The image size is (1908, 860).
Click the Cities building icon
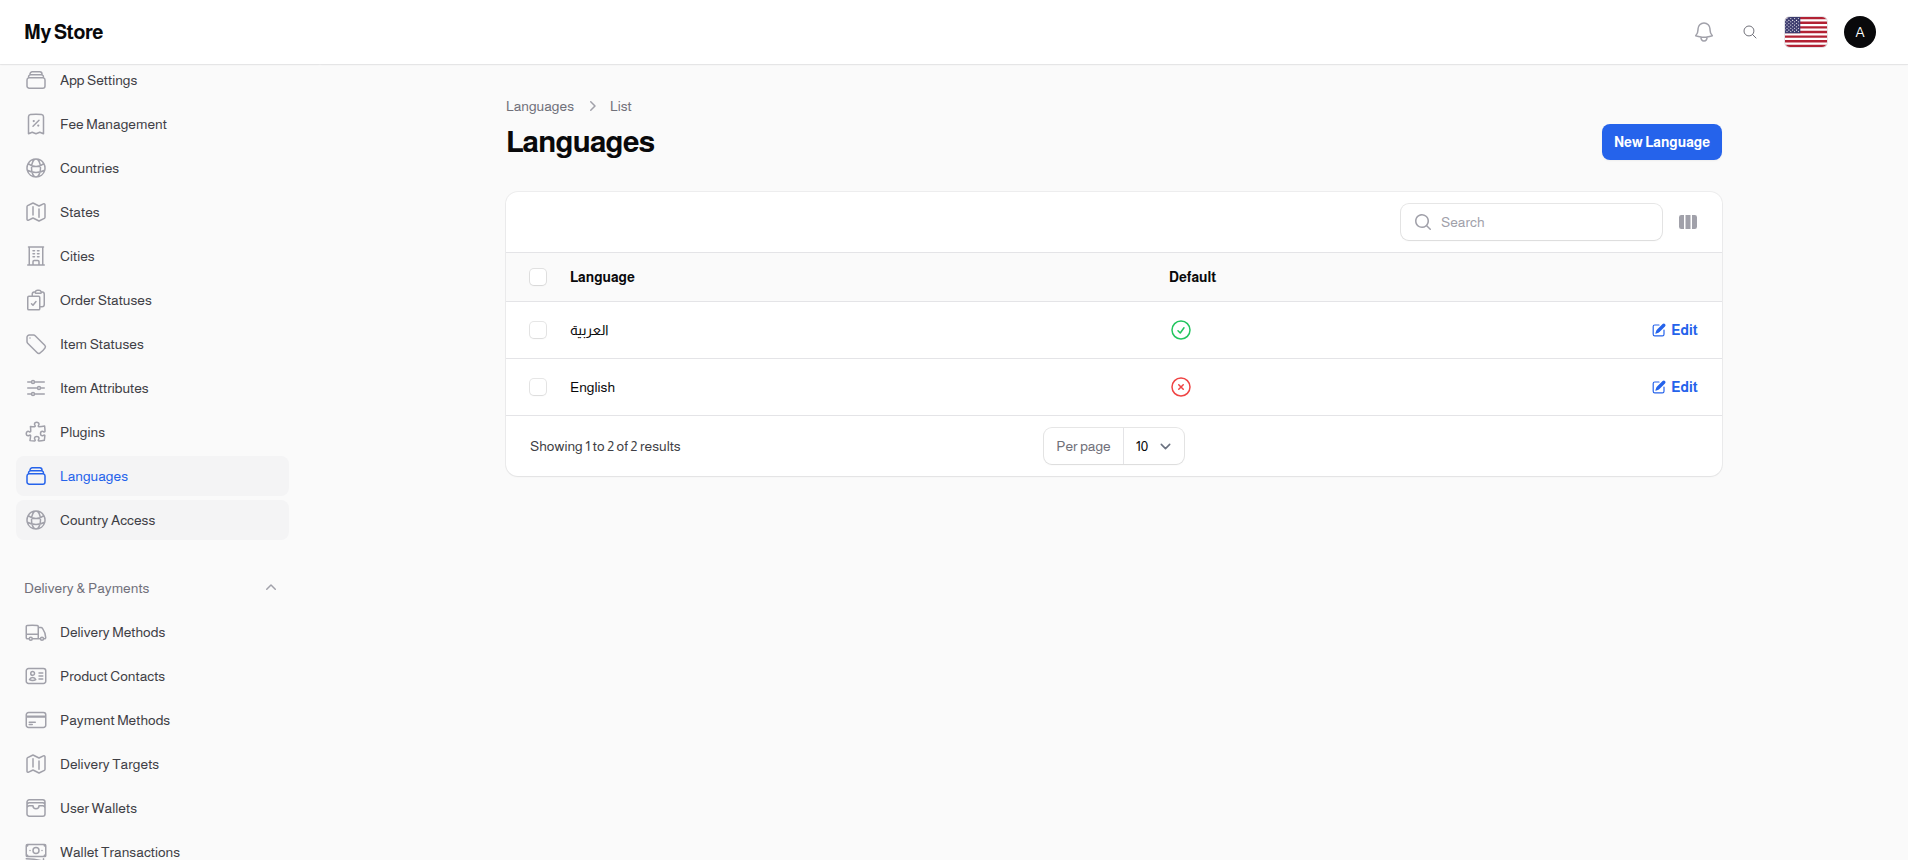(x=36, y=256)
